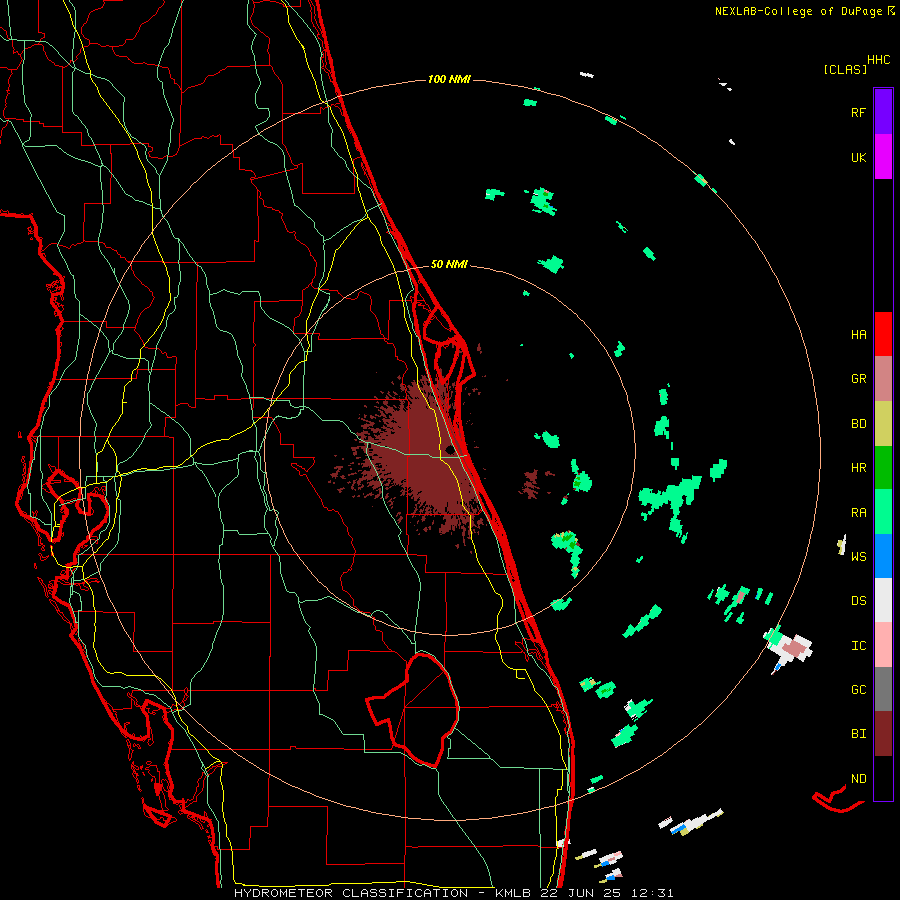This screenshot has width=900, height=900.
Task: Click the "HHC" product label
Action: (x=878, y=60)
